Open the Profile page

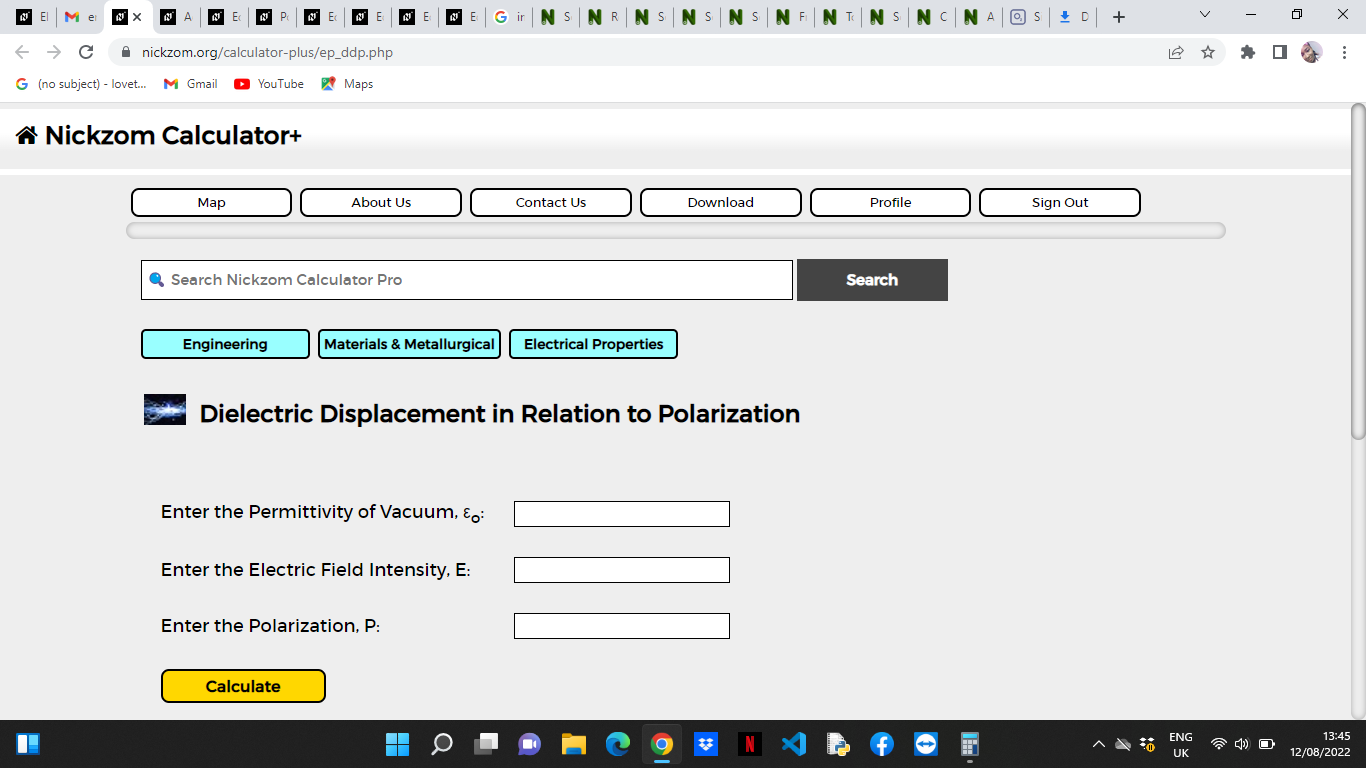(890, 202)
